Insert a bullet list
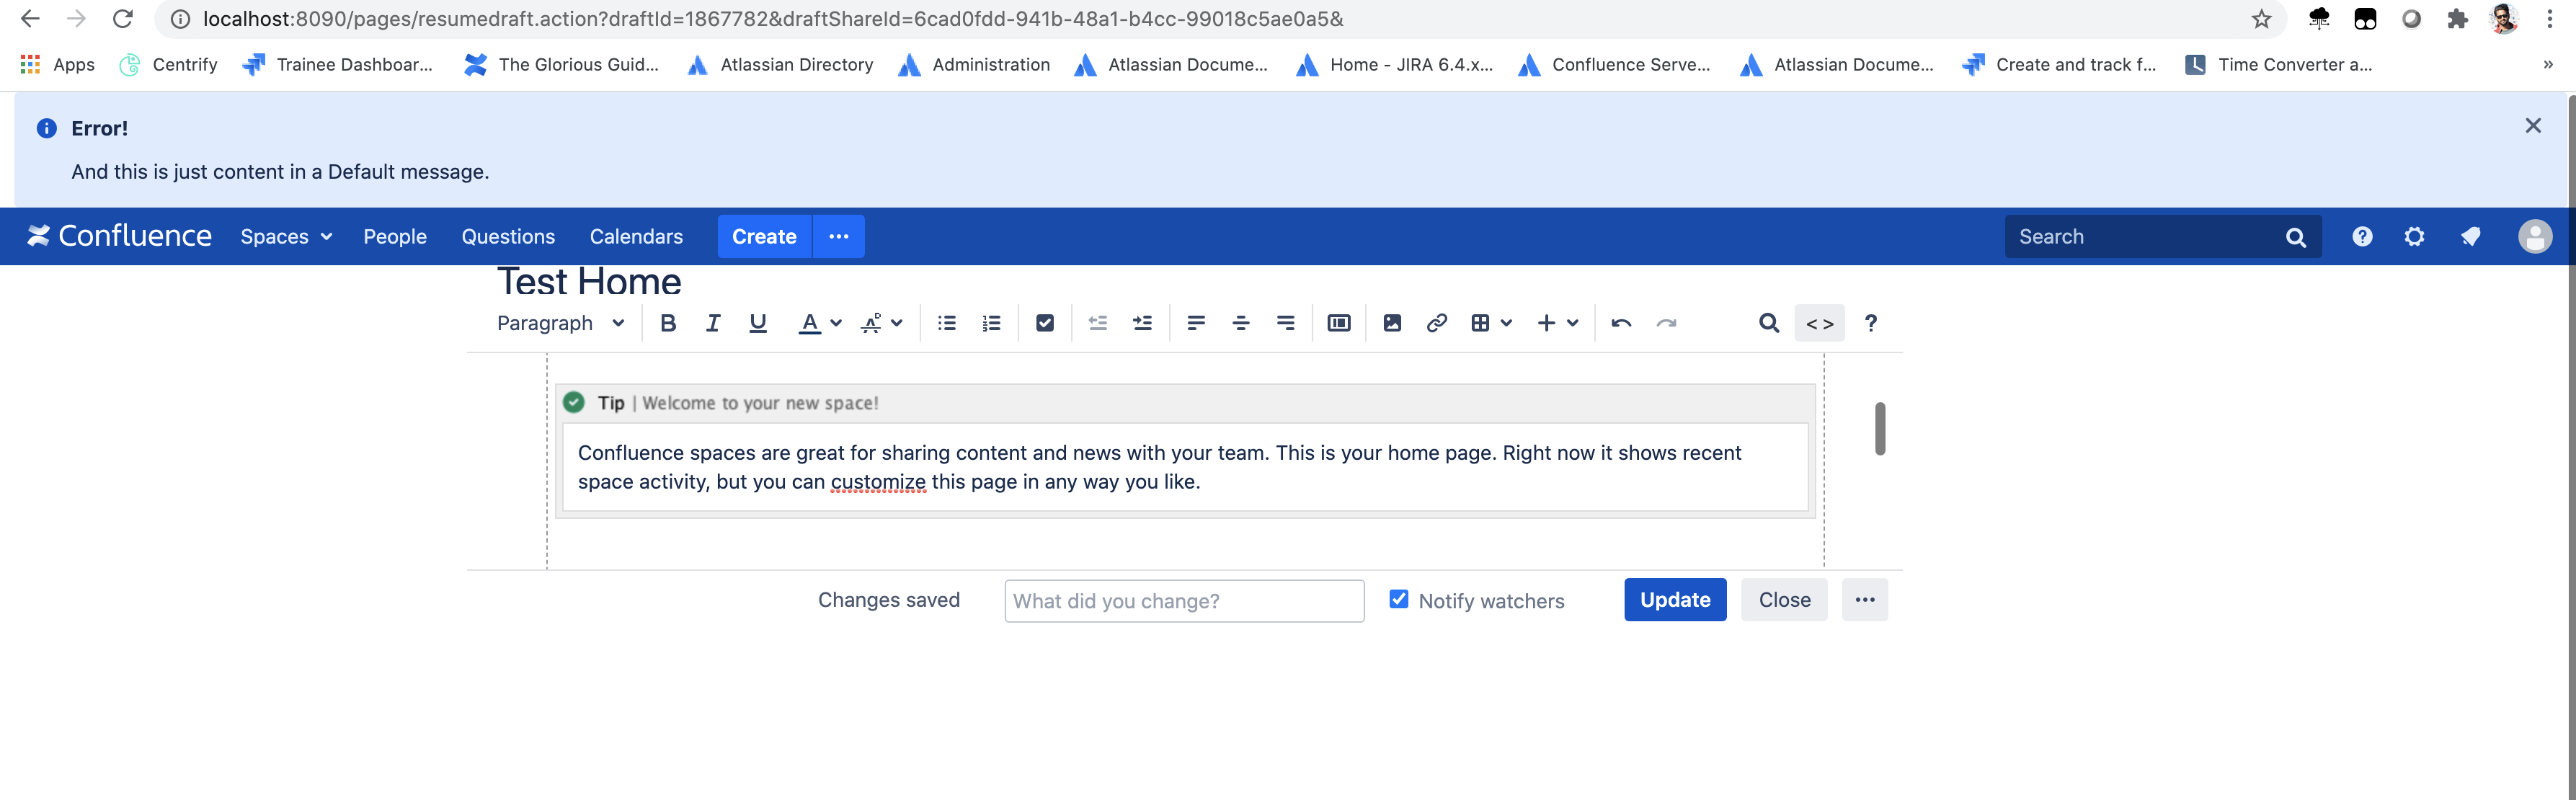This screenshot has height=800, width=2576. pyautogui.click(x=946, y=323)
